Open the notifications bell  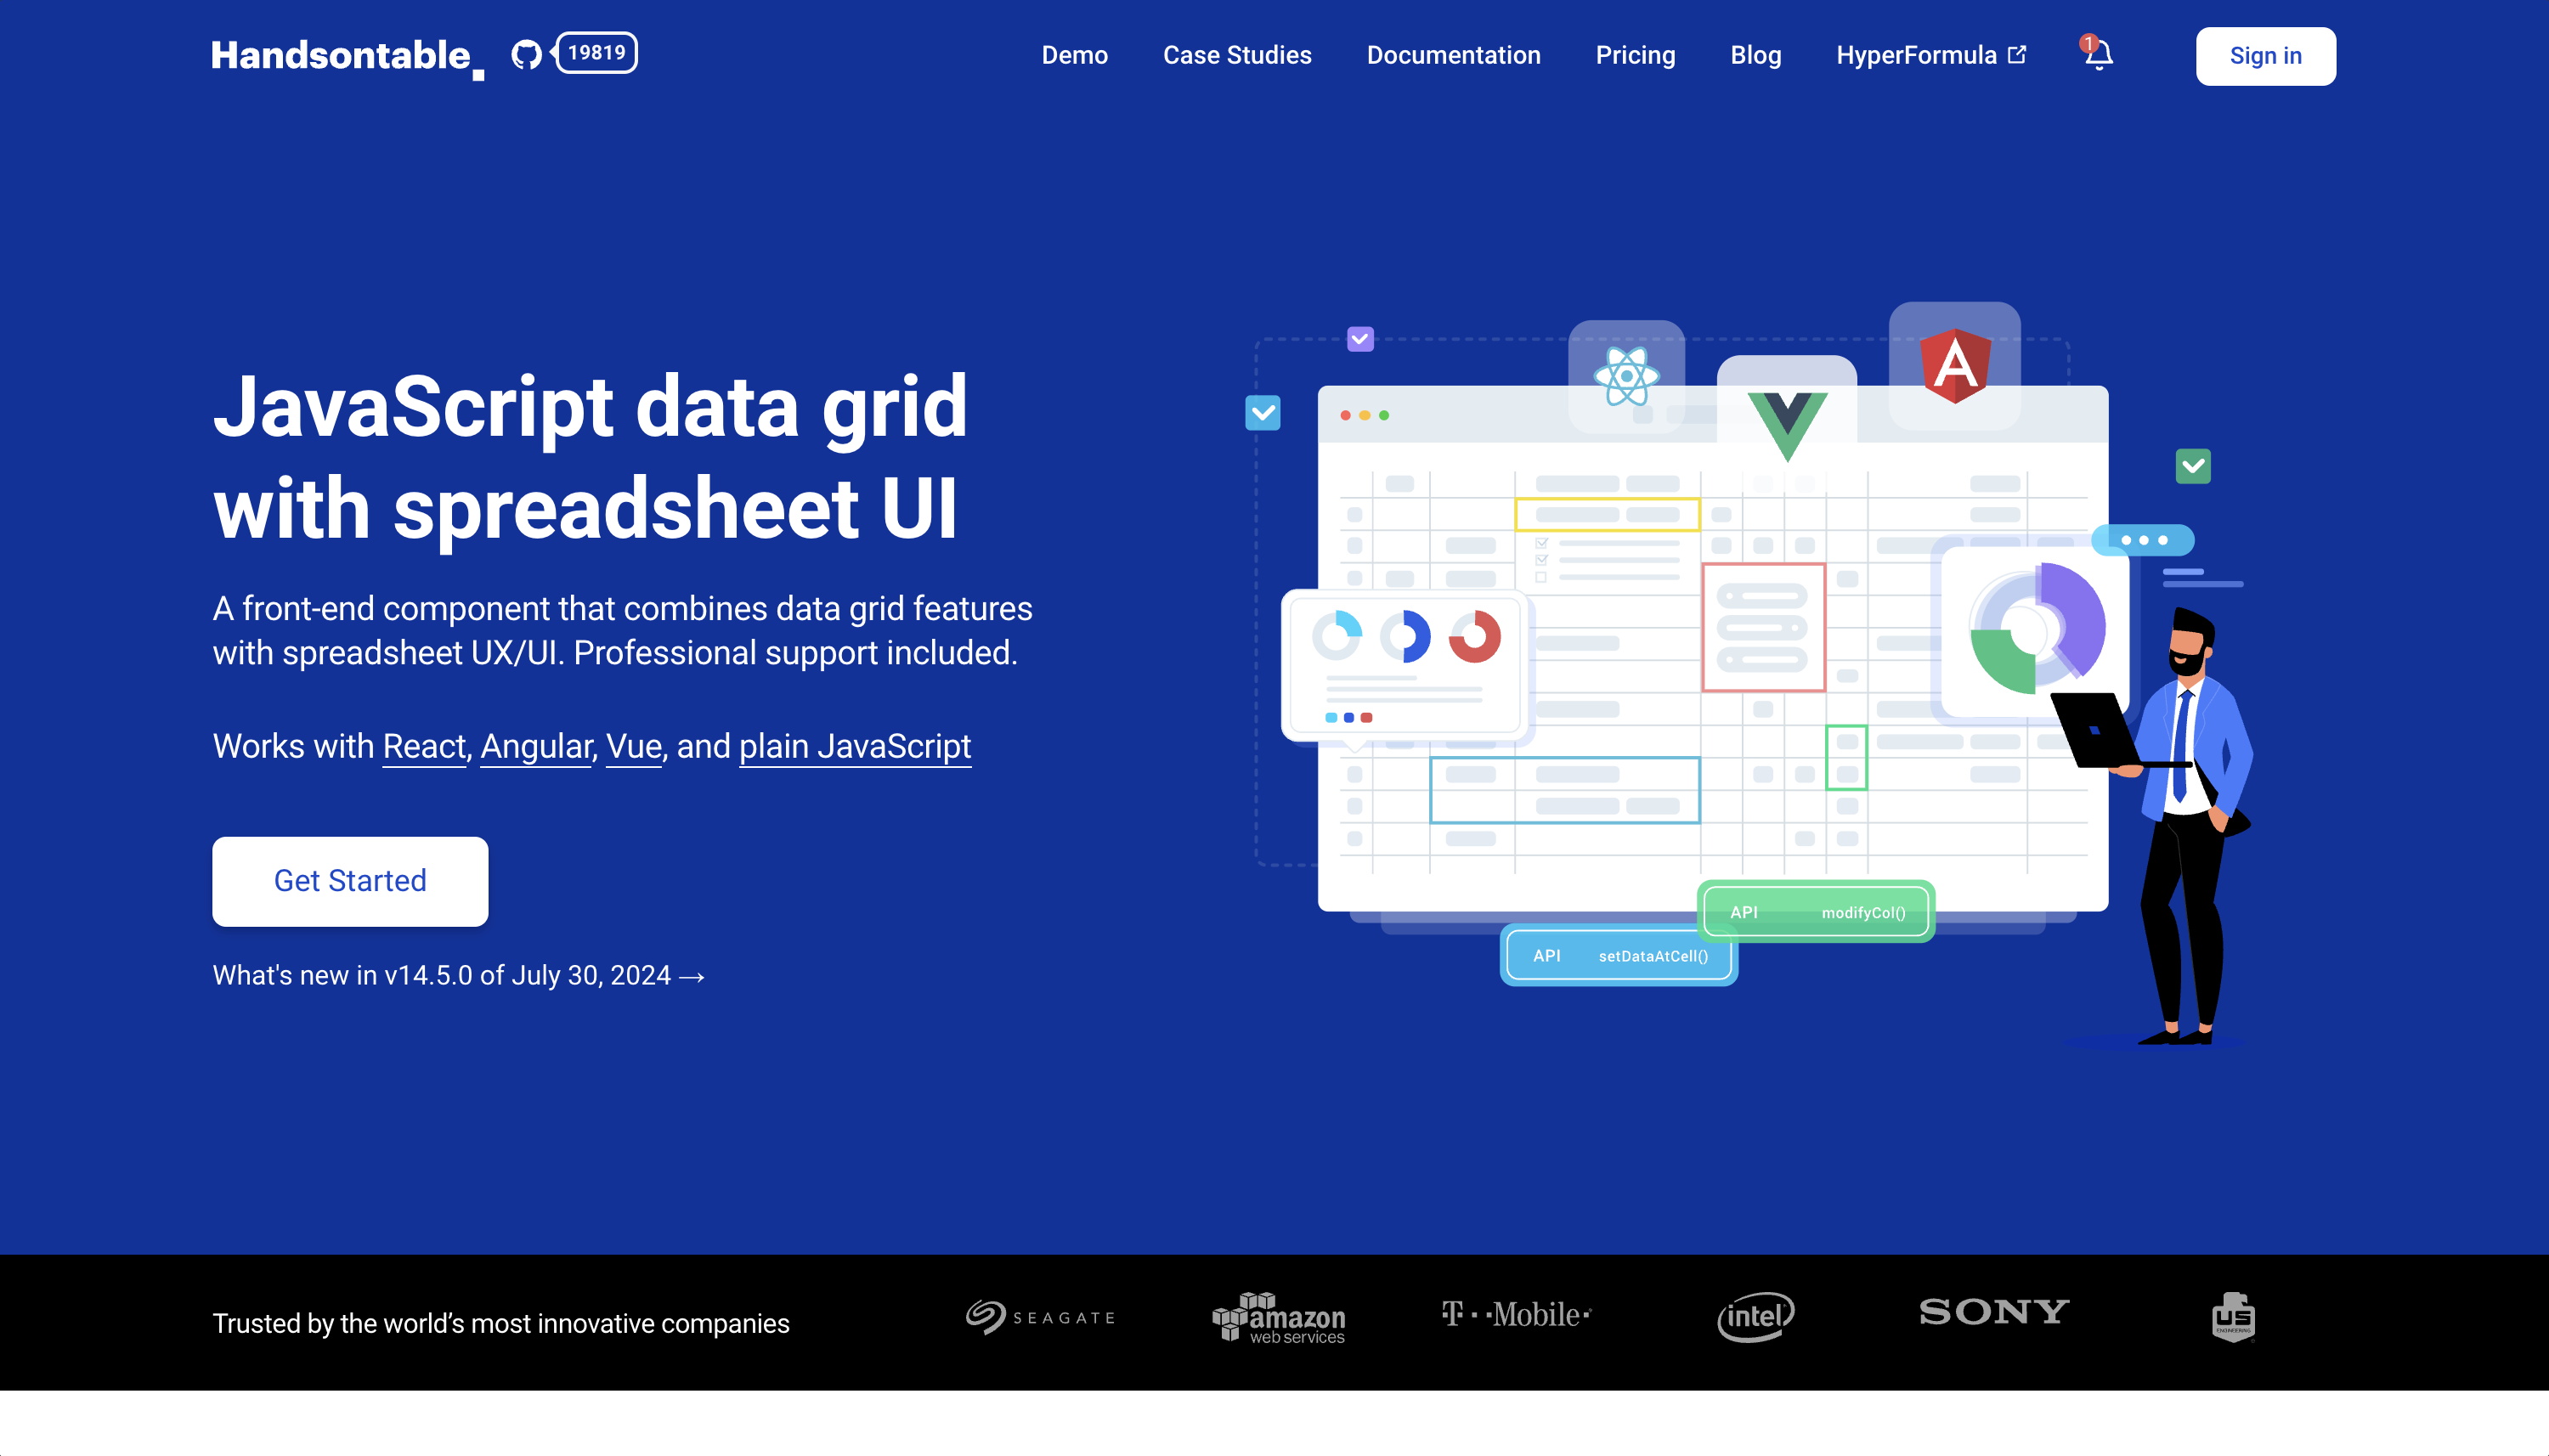pyautogui.click(x=2097, y=54)
